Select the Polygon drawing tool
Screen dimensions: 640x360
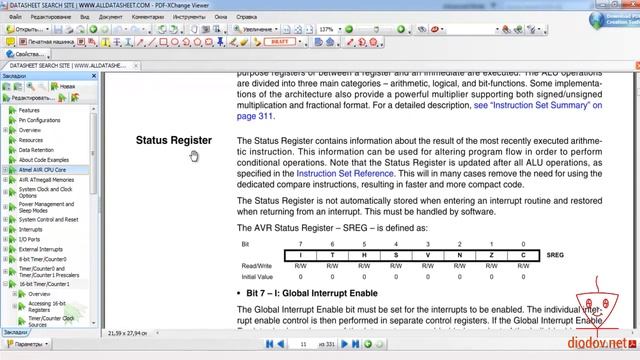(198, 42)
